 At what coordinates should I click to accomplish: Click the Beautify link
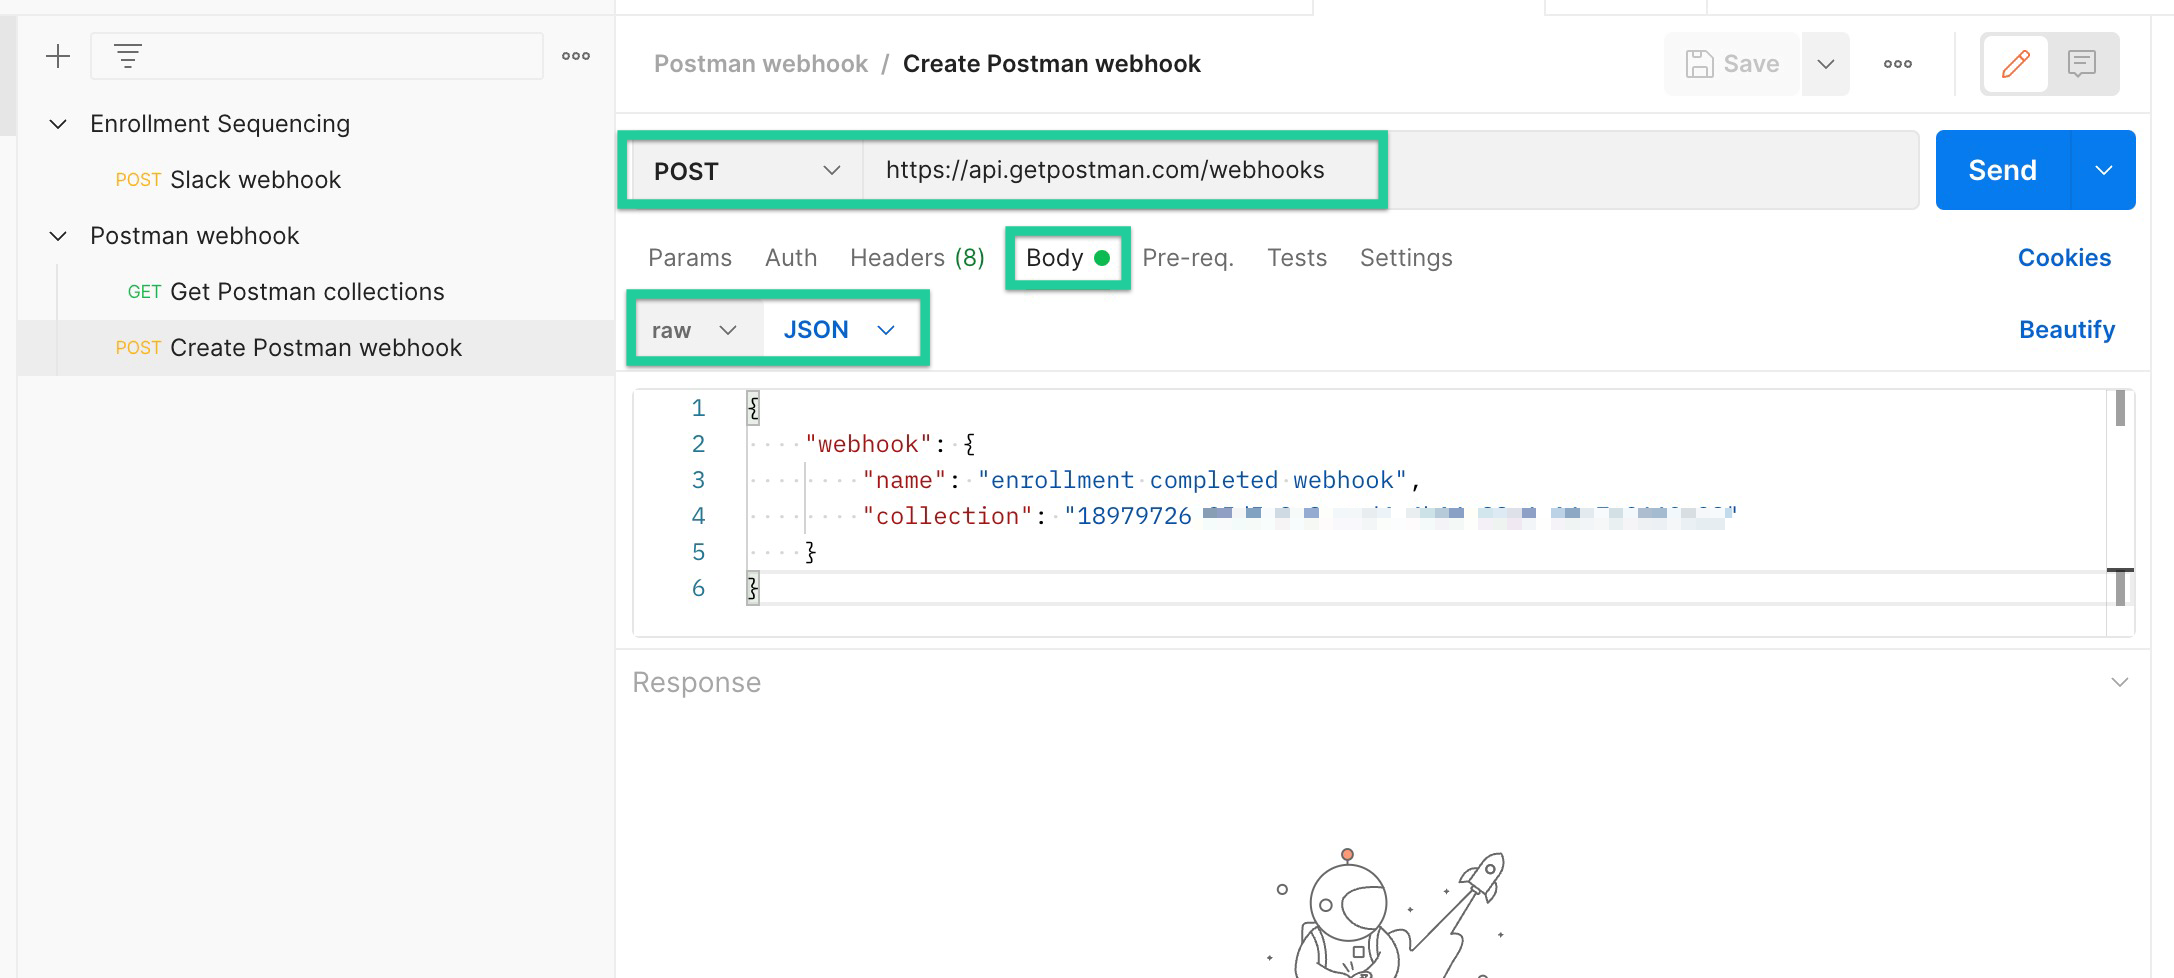point(2067,330)
